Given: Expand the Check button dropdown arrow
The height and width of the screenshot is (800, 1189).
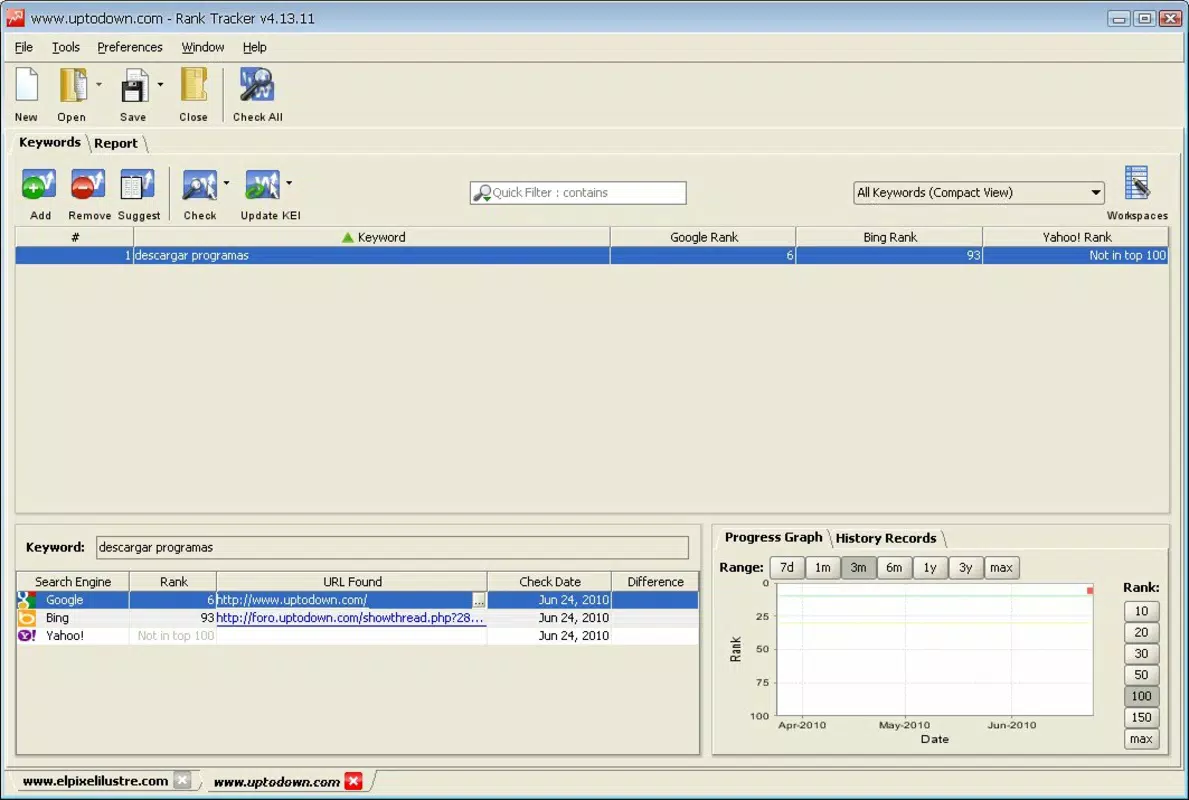Looking at the screenshot, I should tap(226, 183).
